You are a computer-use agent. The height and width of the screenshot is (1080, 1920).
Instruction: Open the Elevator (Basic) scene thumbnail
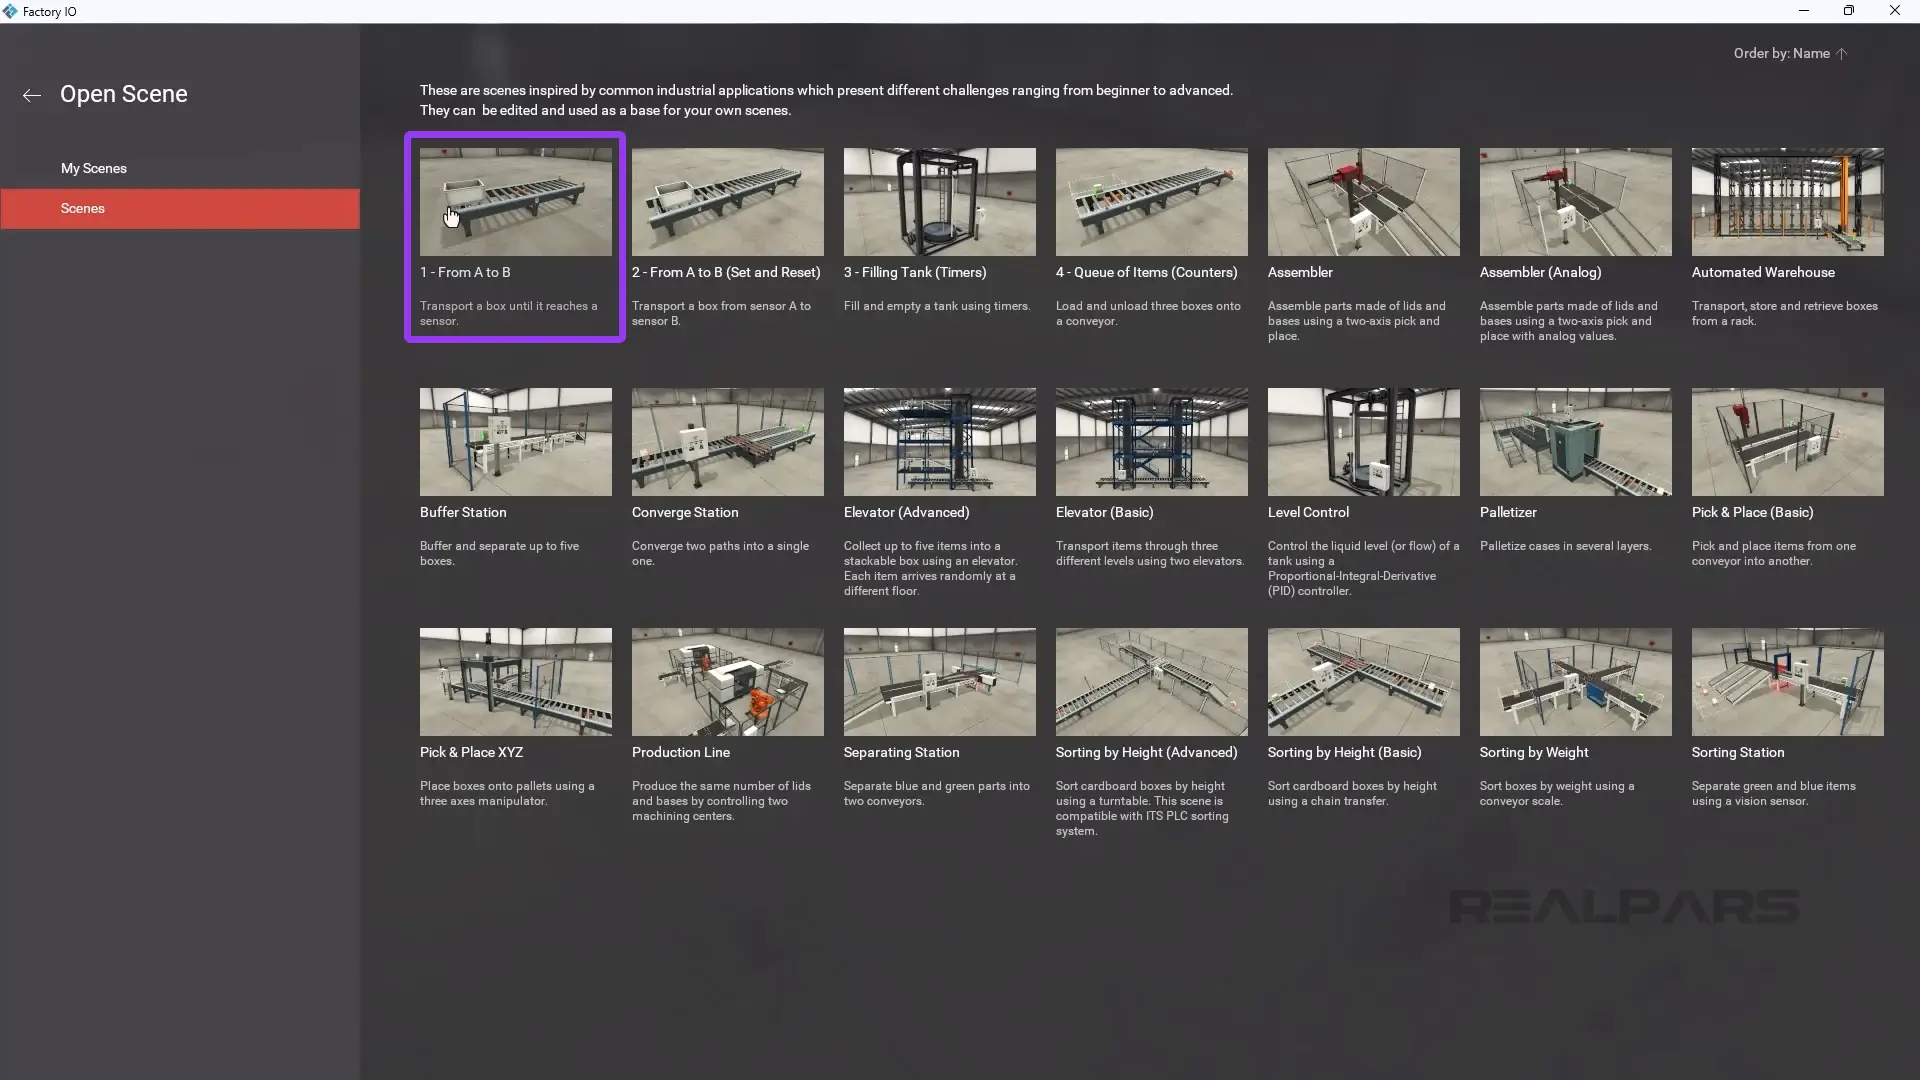(x=1151, y=442)
